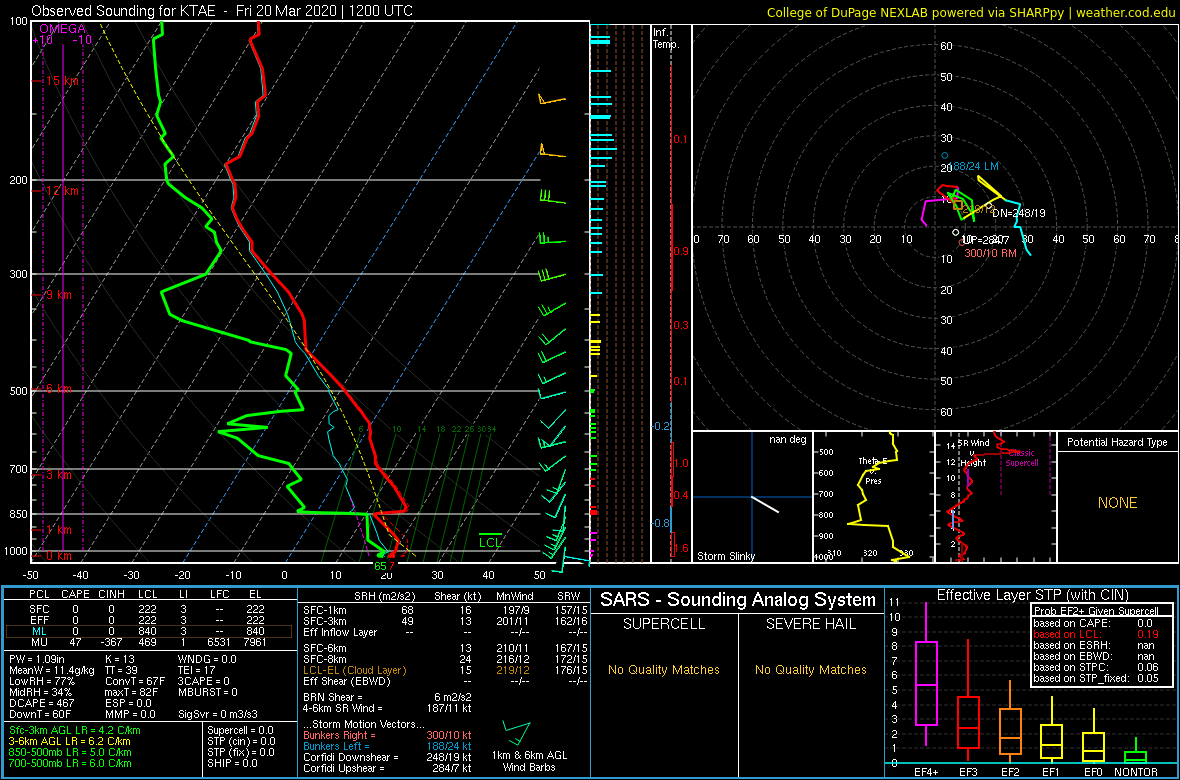Screen dimensions: 1180x780
Task: Click the College of DuPage NEXLAB credit text
Action: click(969, 12)
